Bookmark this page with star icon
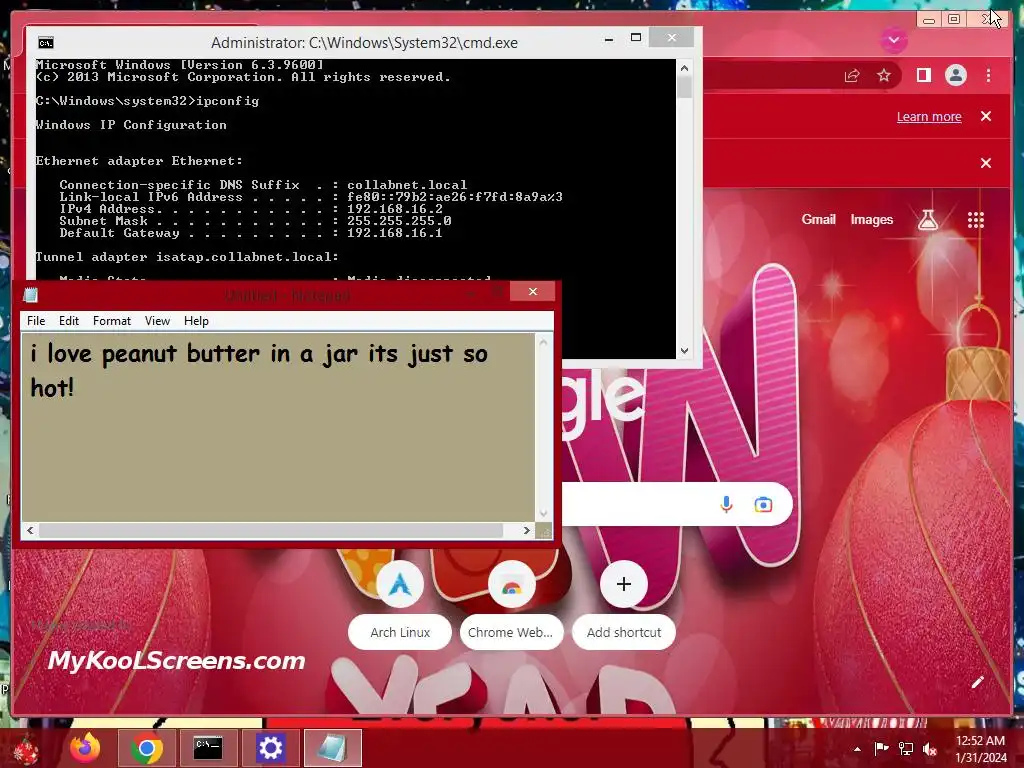 884,76
